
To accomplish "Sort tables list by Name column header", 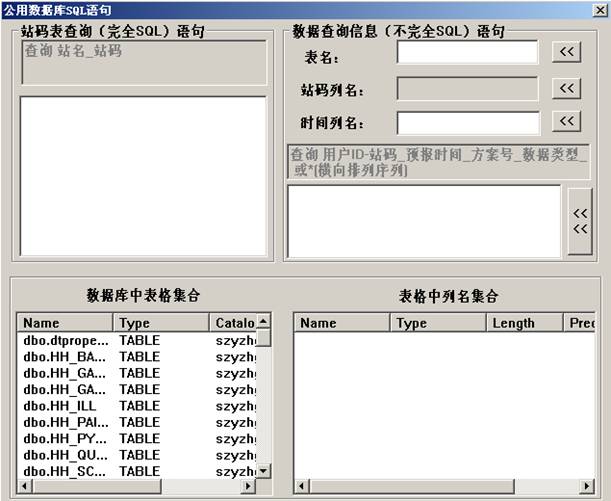I will [x=64, y=323].
